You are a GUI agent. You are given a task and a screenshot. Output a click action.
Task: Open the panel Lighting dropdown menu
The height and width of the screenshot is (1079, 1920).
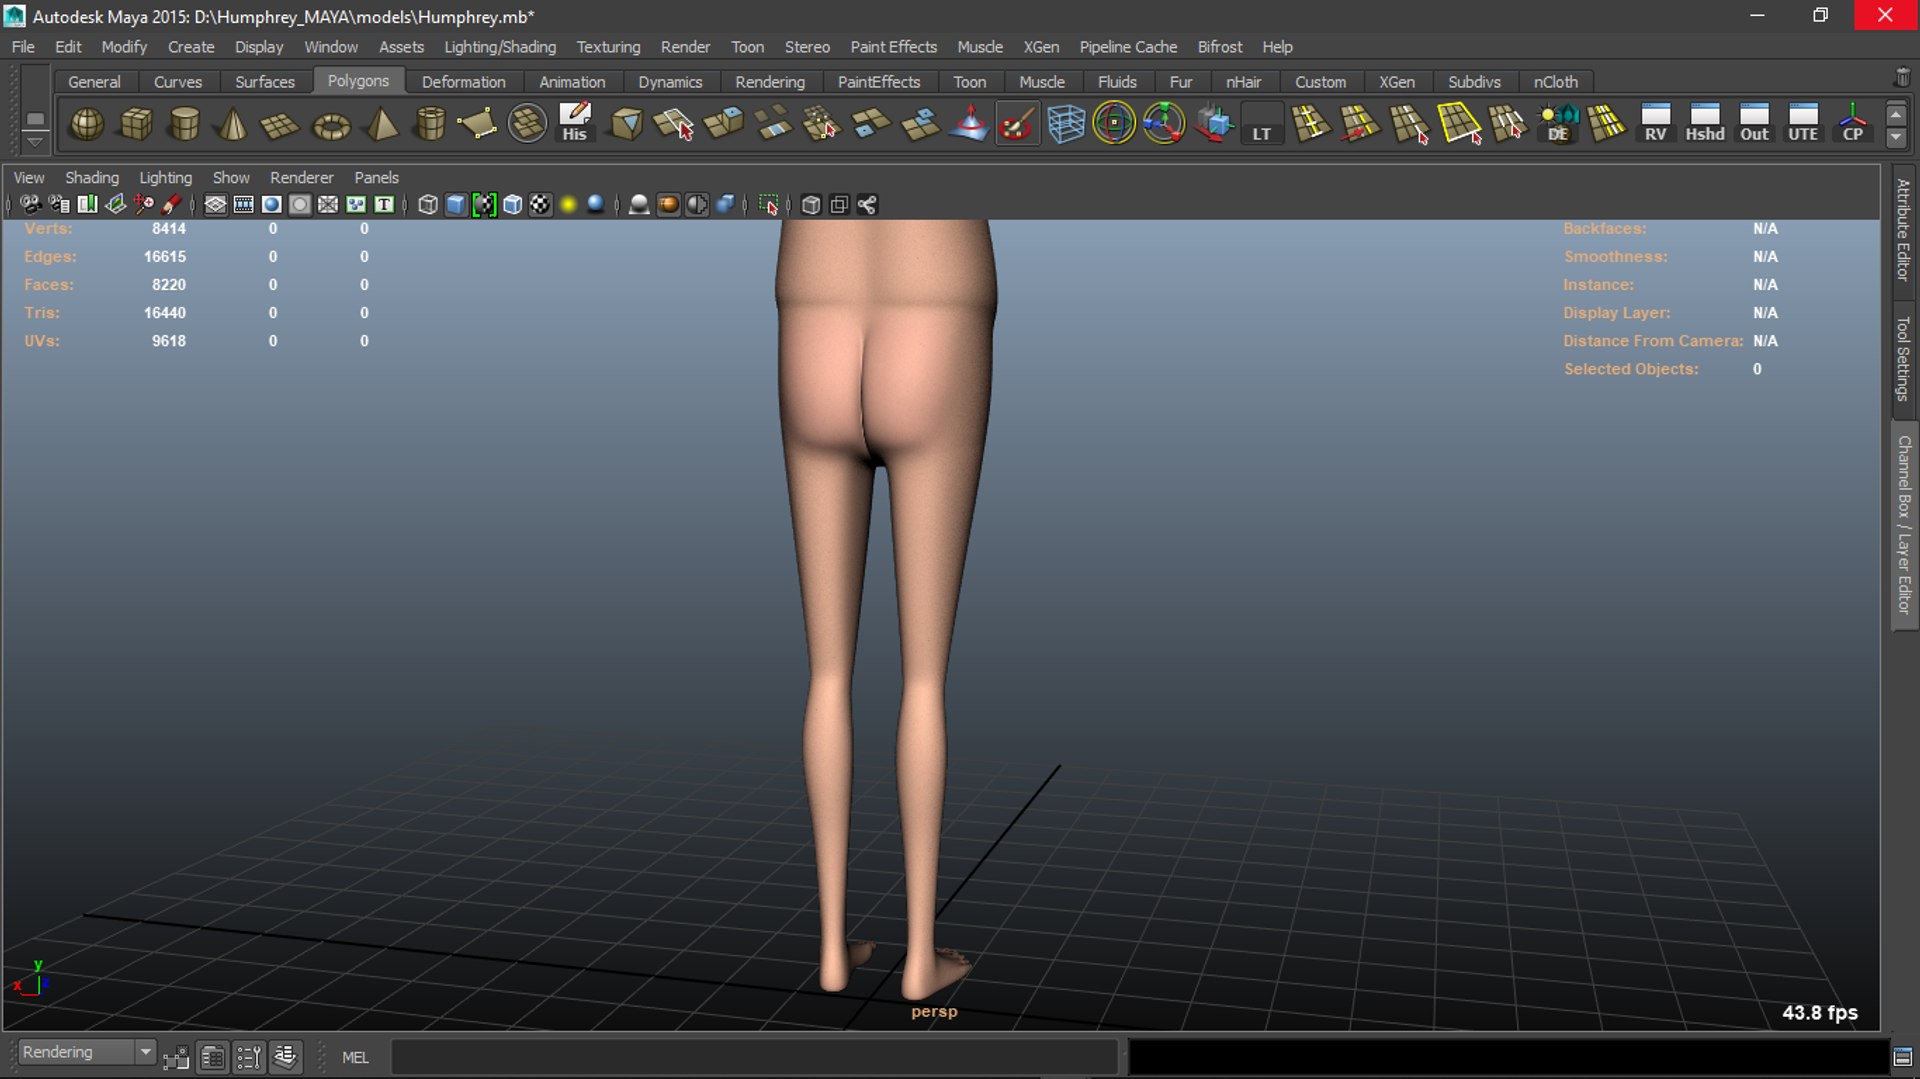pos(165,177)
